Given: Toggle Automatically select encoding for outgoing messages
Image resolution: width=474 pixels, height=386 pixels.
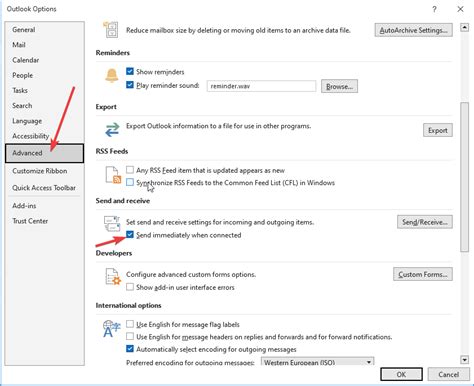Looking at the screenshot, I should point(130,349).
